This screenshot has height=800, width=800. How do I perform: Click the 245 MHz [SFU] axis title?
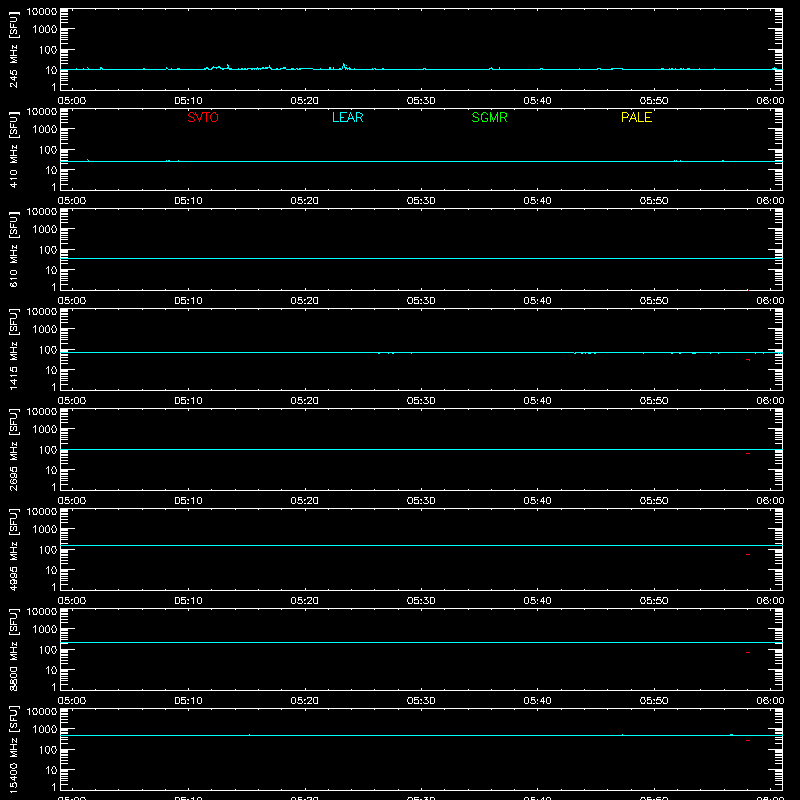pyautogui.click(x=14, y=49)
